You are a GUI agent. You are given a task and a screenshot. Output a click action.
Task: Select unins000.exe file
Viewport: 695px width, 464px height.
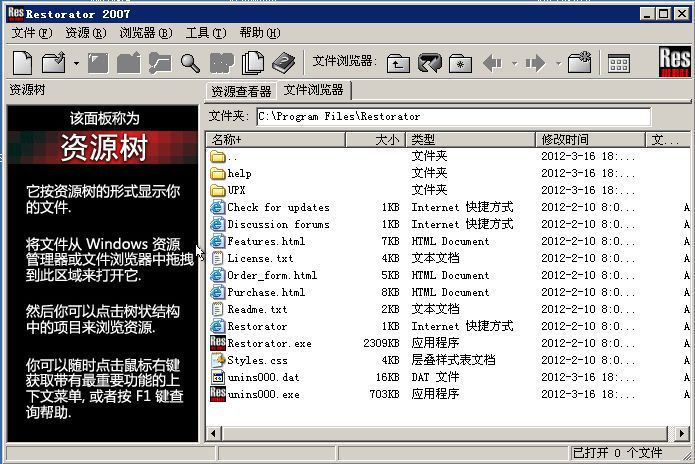255,394
